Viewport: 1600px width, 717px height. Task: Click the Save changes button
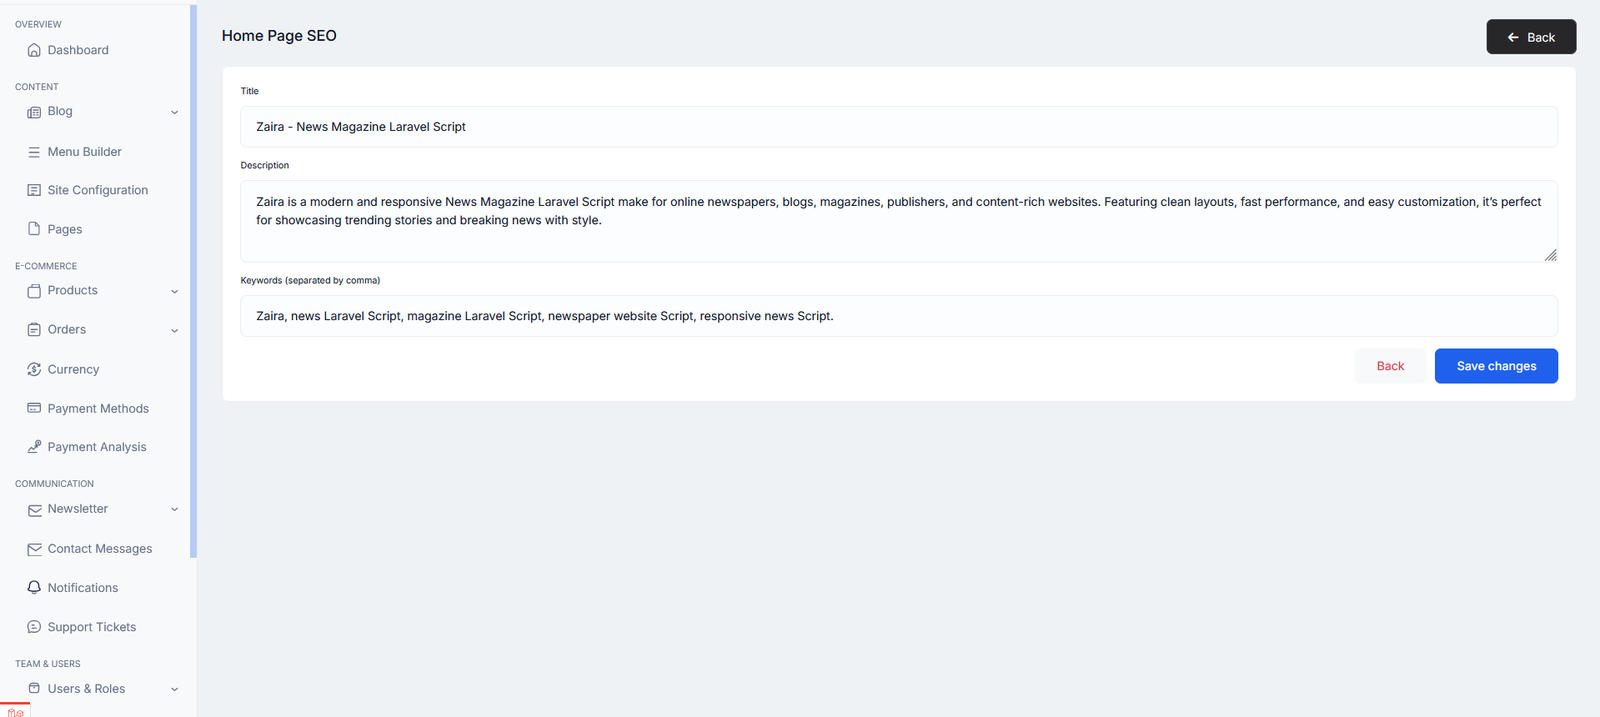click(1496, 366)
